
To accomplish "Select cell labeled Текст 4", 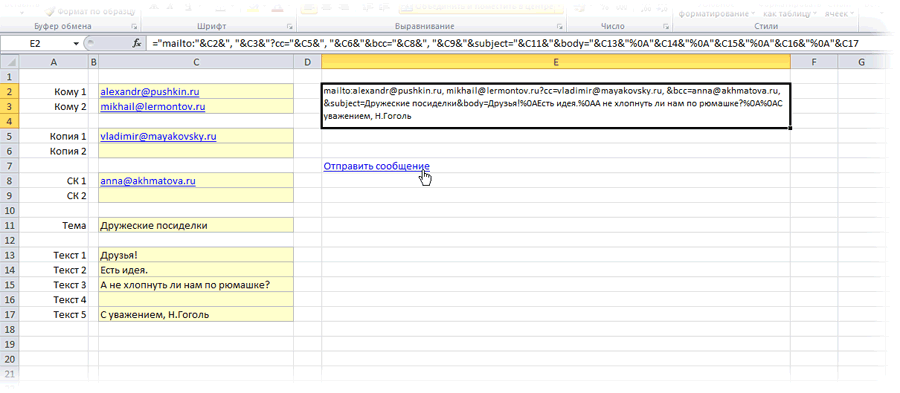I will tap(54, 300).
